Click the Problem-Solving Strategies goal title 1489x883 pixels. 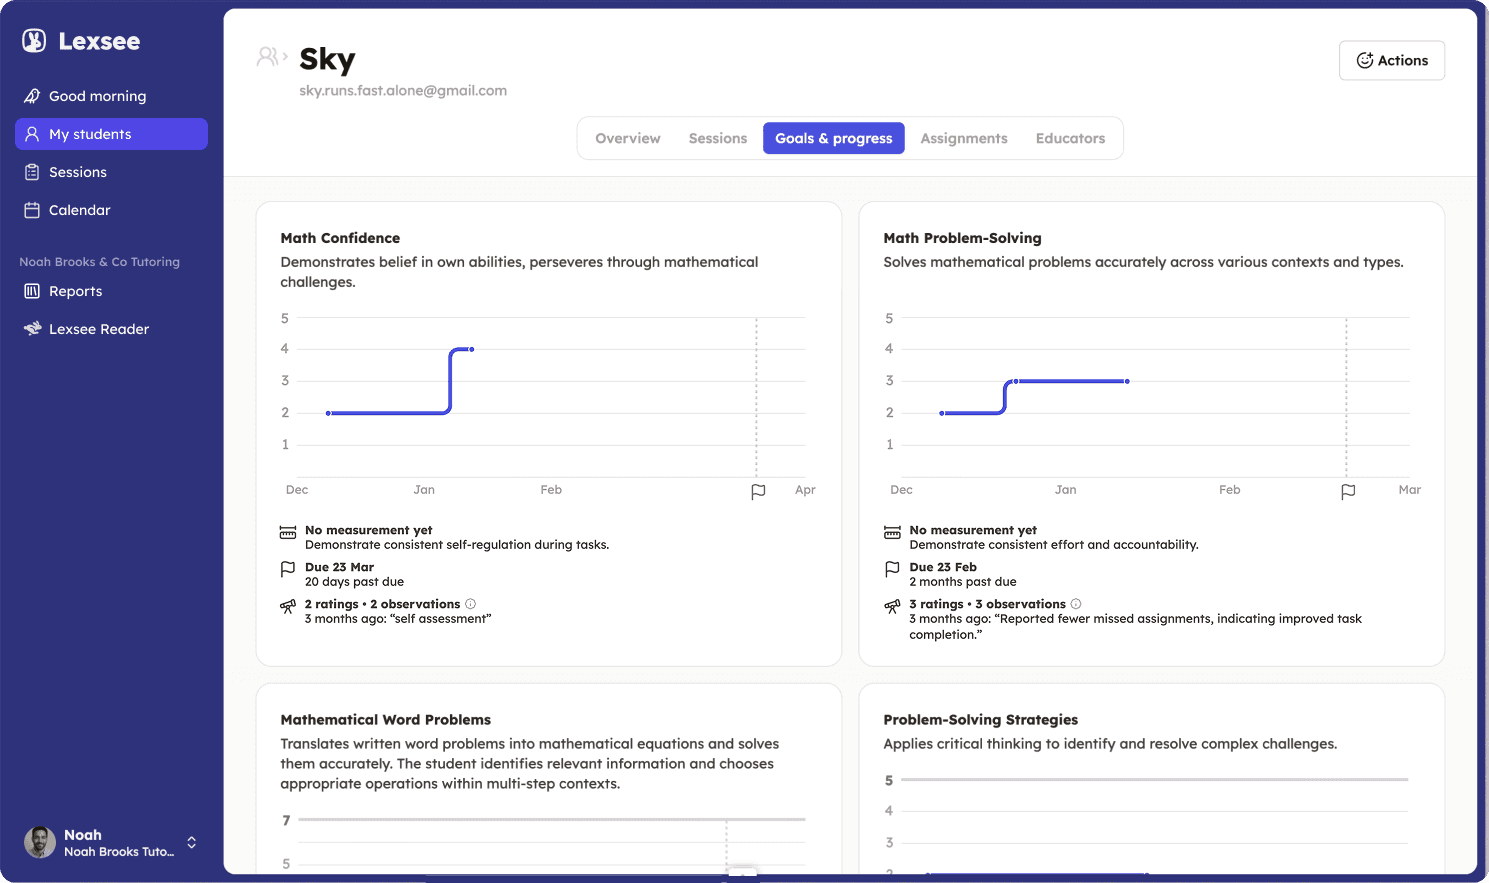click(x=981, y=720)
